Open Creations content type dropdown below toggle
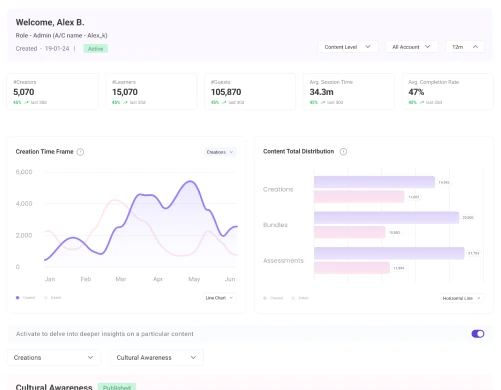 tap(54, 358)
